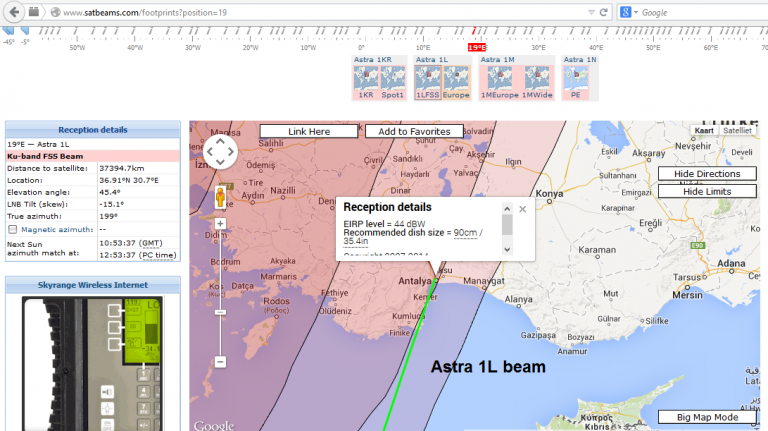Close the Reception details popup
768x431 pixels.
(522, 209)
